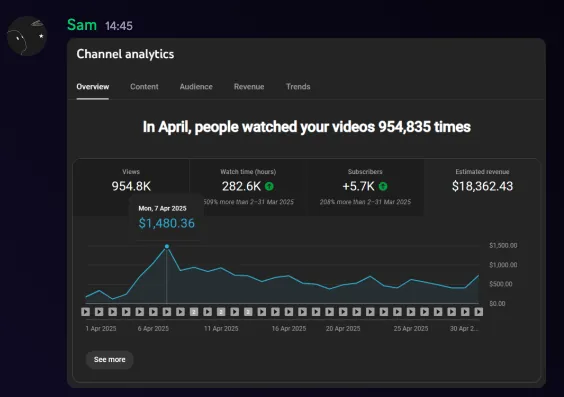Screen dimensions: 564x397
Task: Click the 1 Apr 2025 date label
Action: click(101, 329)
